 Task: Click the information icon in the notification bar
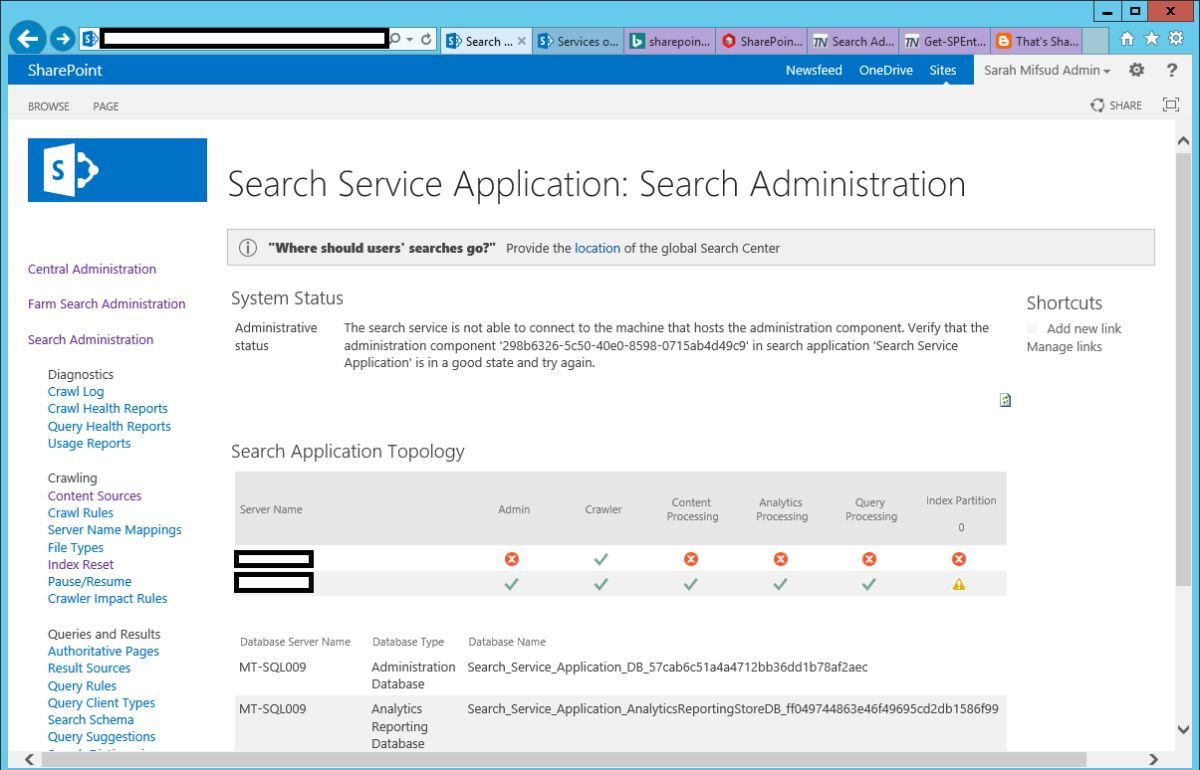(x=248, y=248)
